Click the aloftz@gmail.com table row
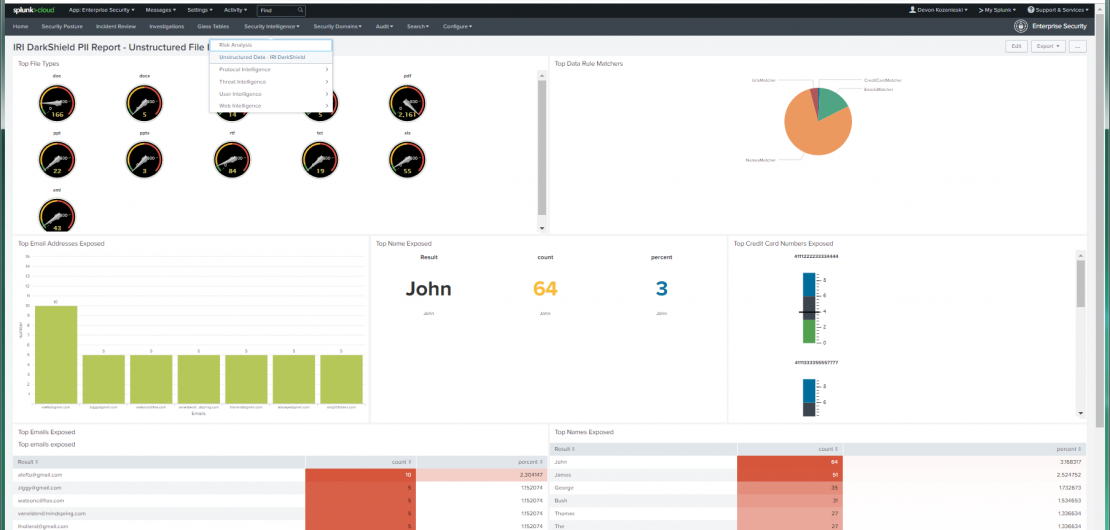1110x530 pixels. (280, 475)
